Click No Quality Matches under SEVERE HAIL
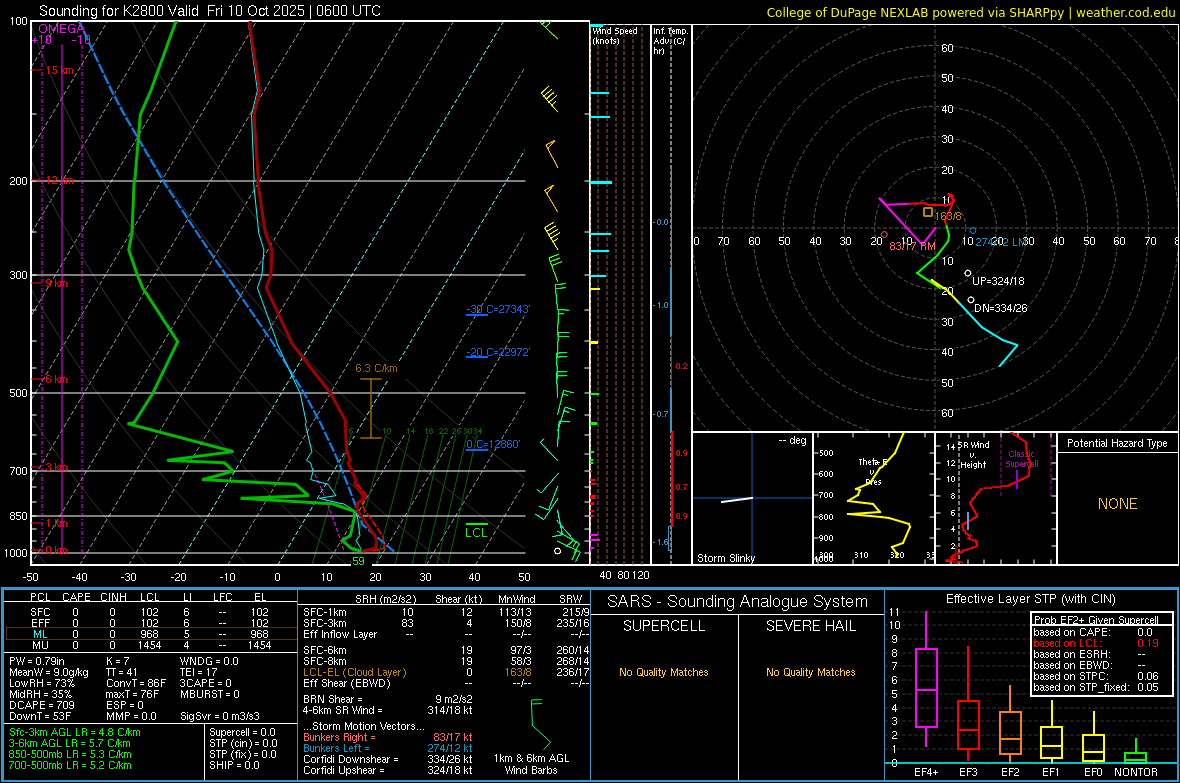Screen dimensions: 1180x783 [810, 672]
